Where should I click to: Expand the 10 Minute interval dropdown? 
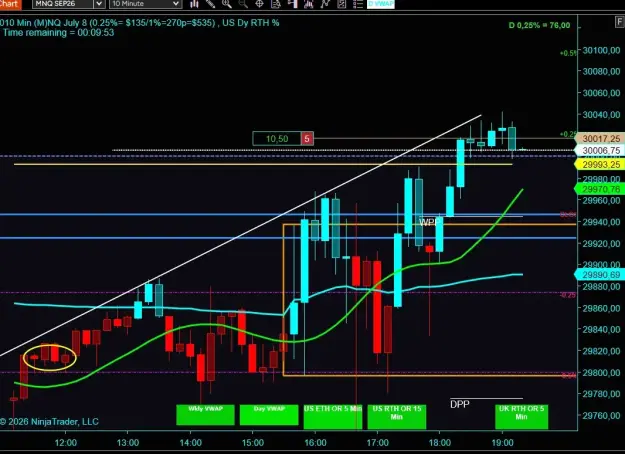coord(175,4)
